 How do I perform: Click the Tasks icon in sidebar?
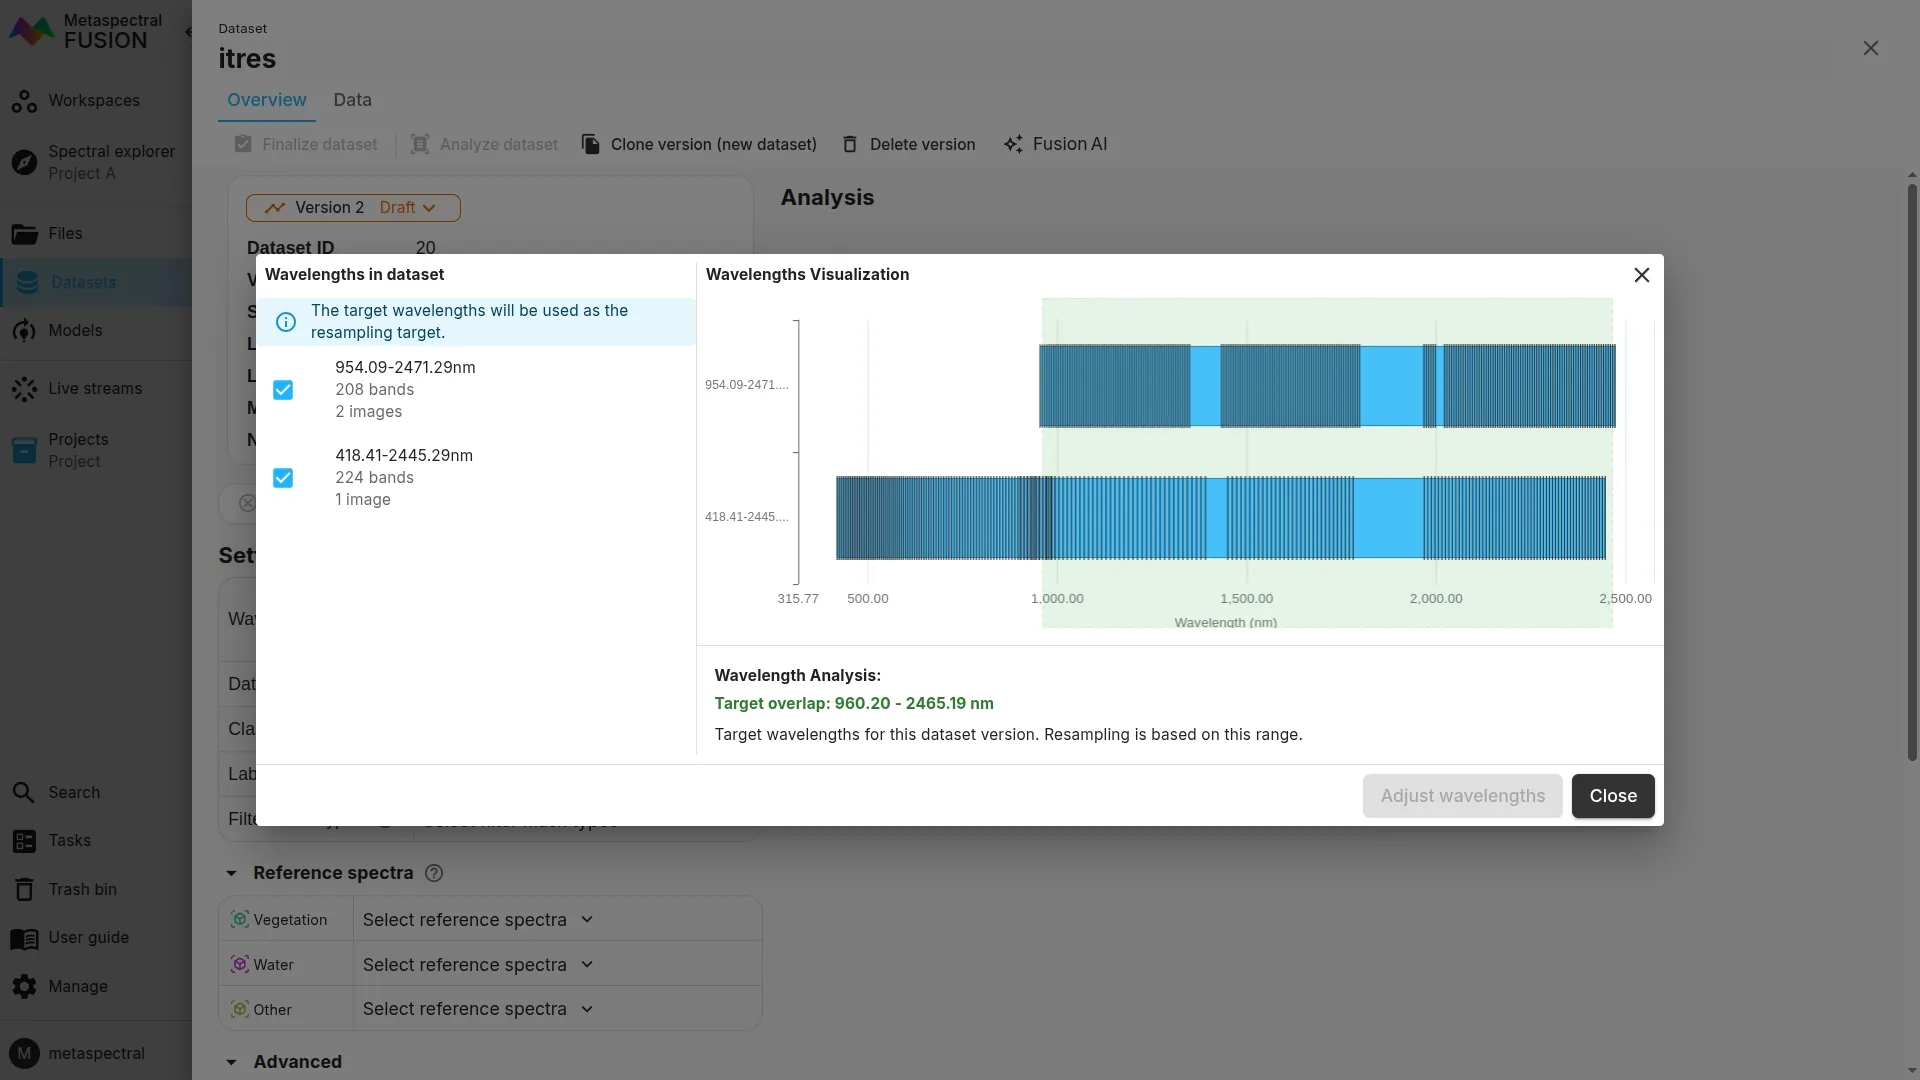coord(24,841)
